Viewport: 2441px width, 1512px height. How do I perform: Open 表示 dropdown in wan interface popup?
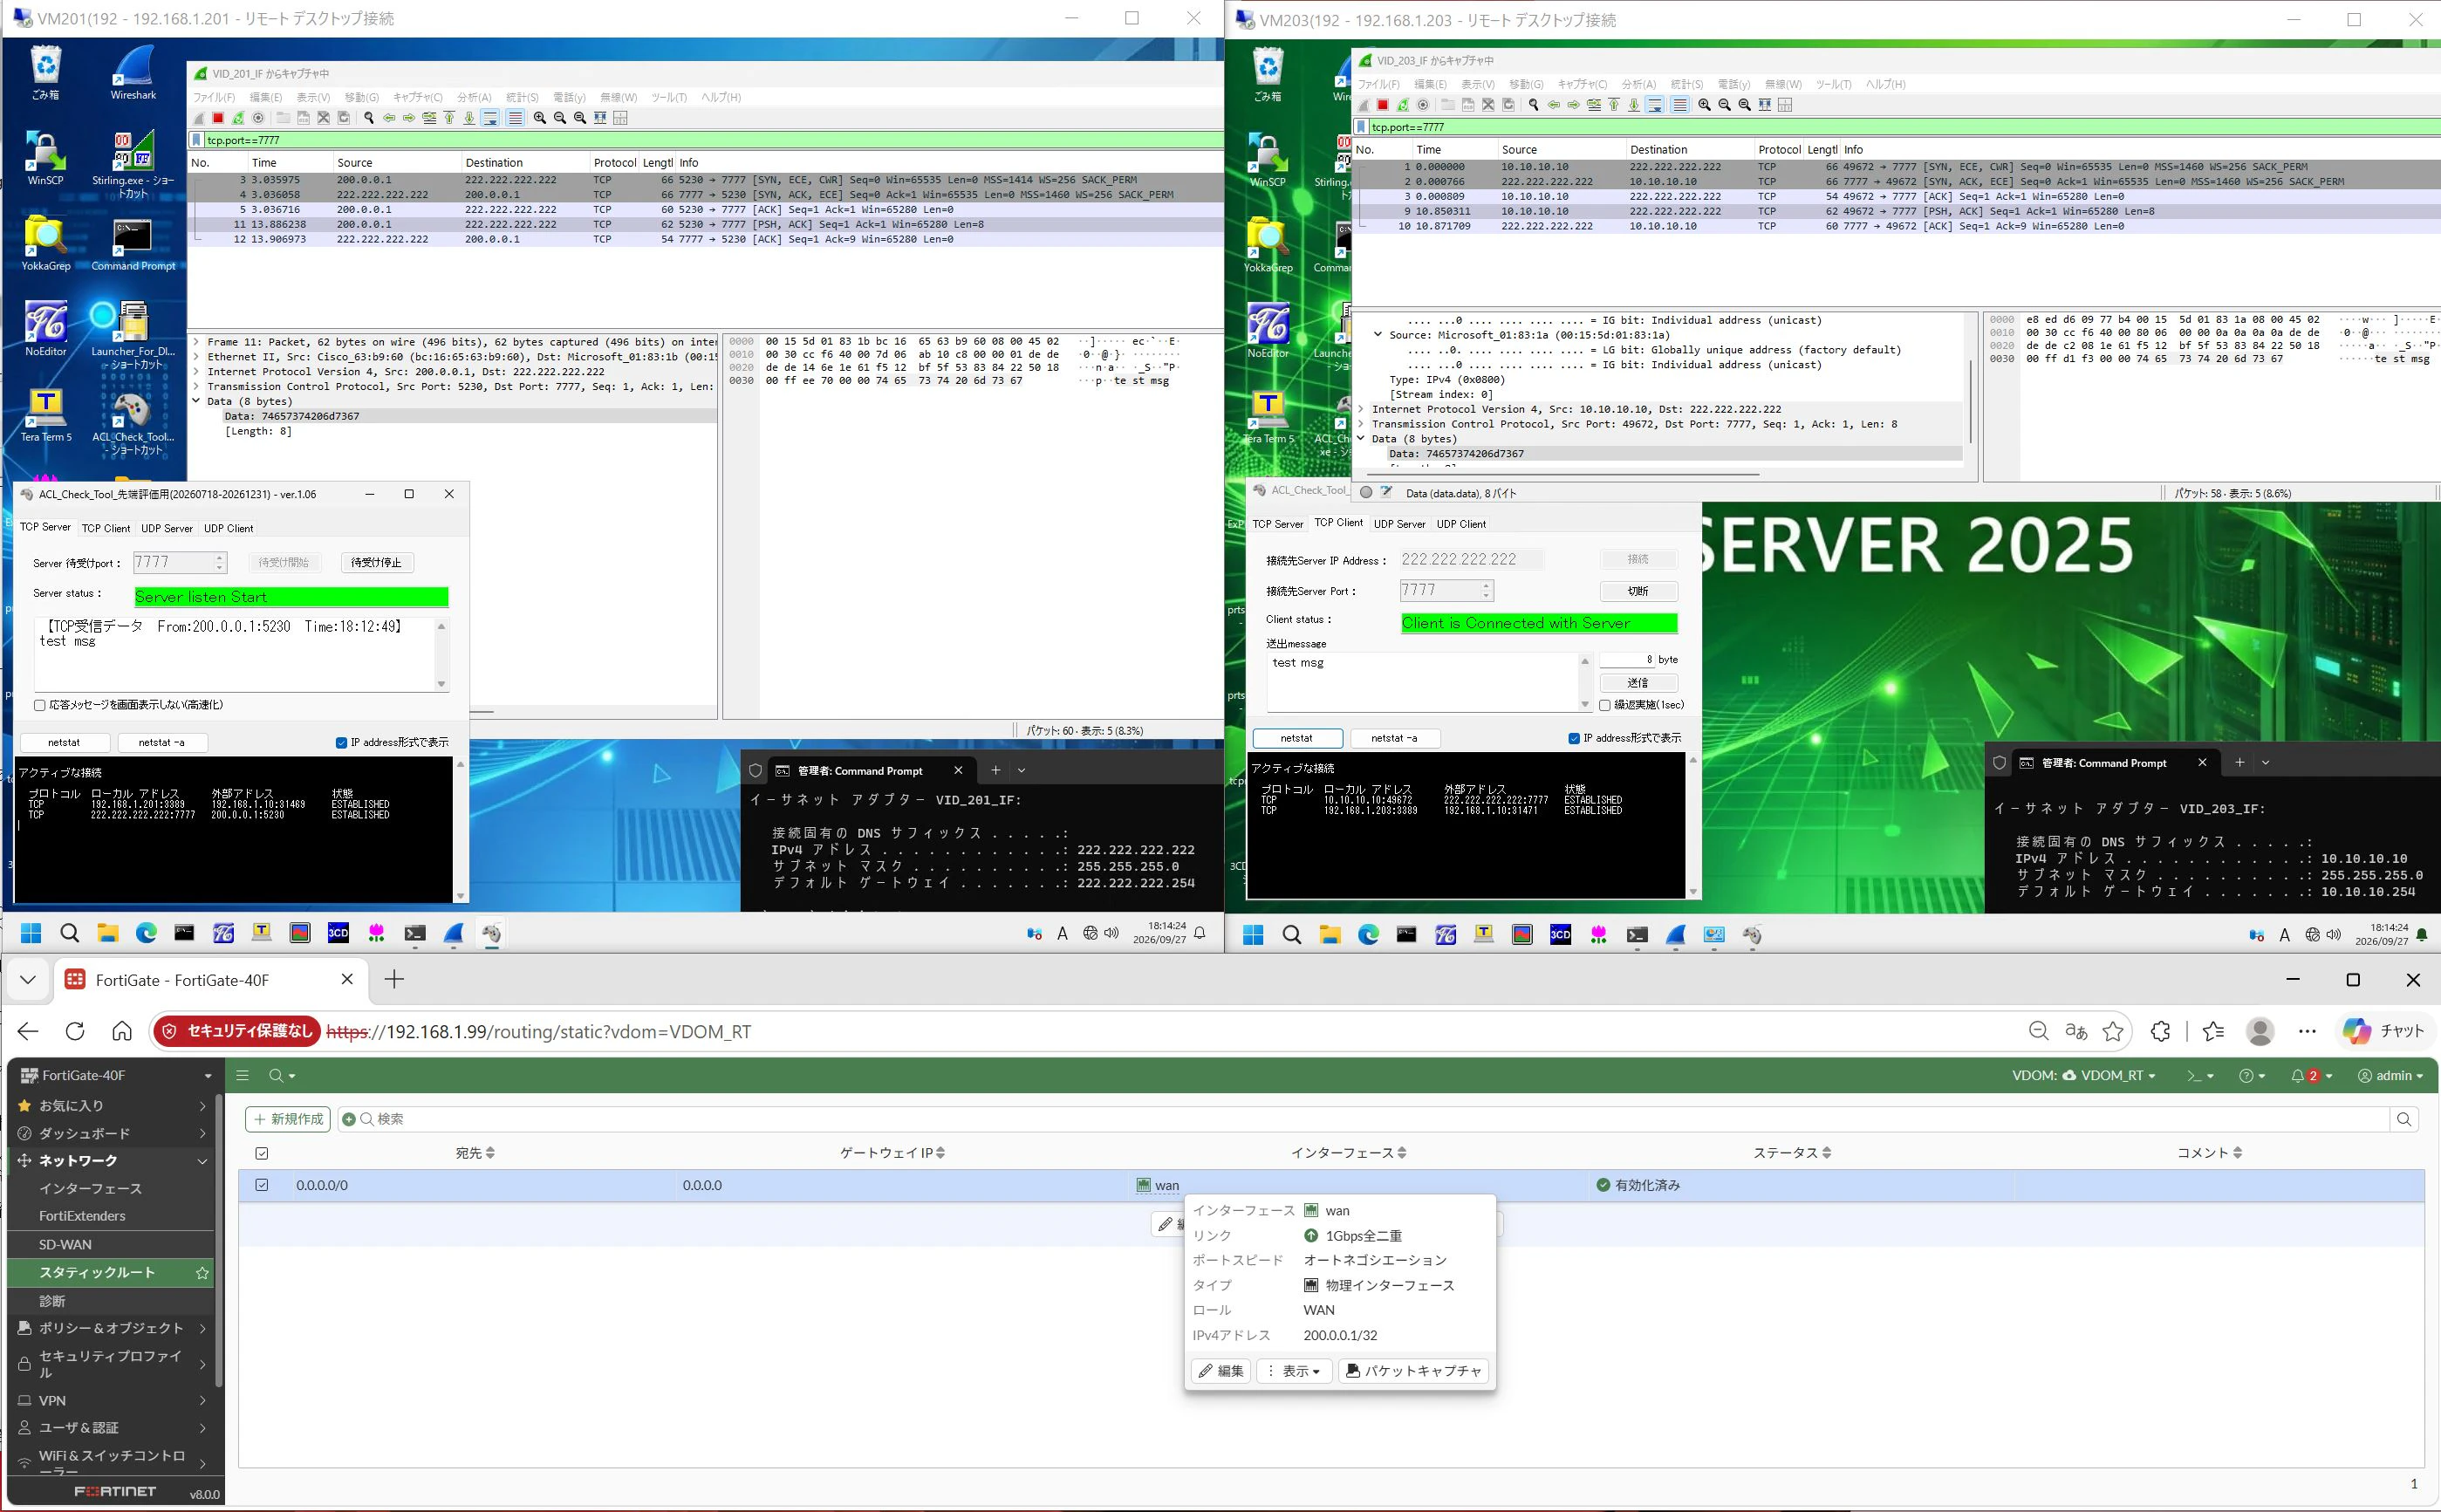[x=1294, y=1371]
